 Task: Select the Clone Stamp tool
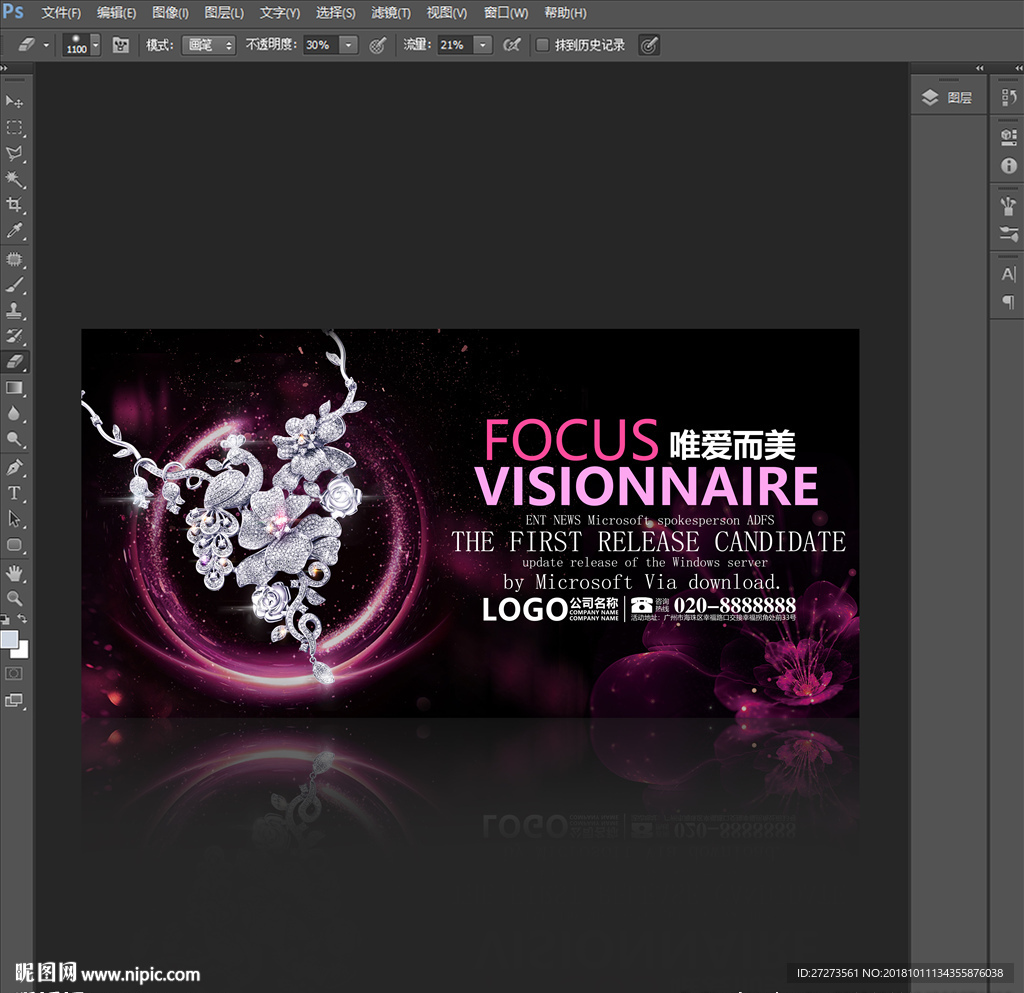[x=14, y=310]
